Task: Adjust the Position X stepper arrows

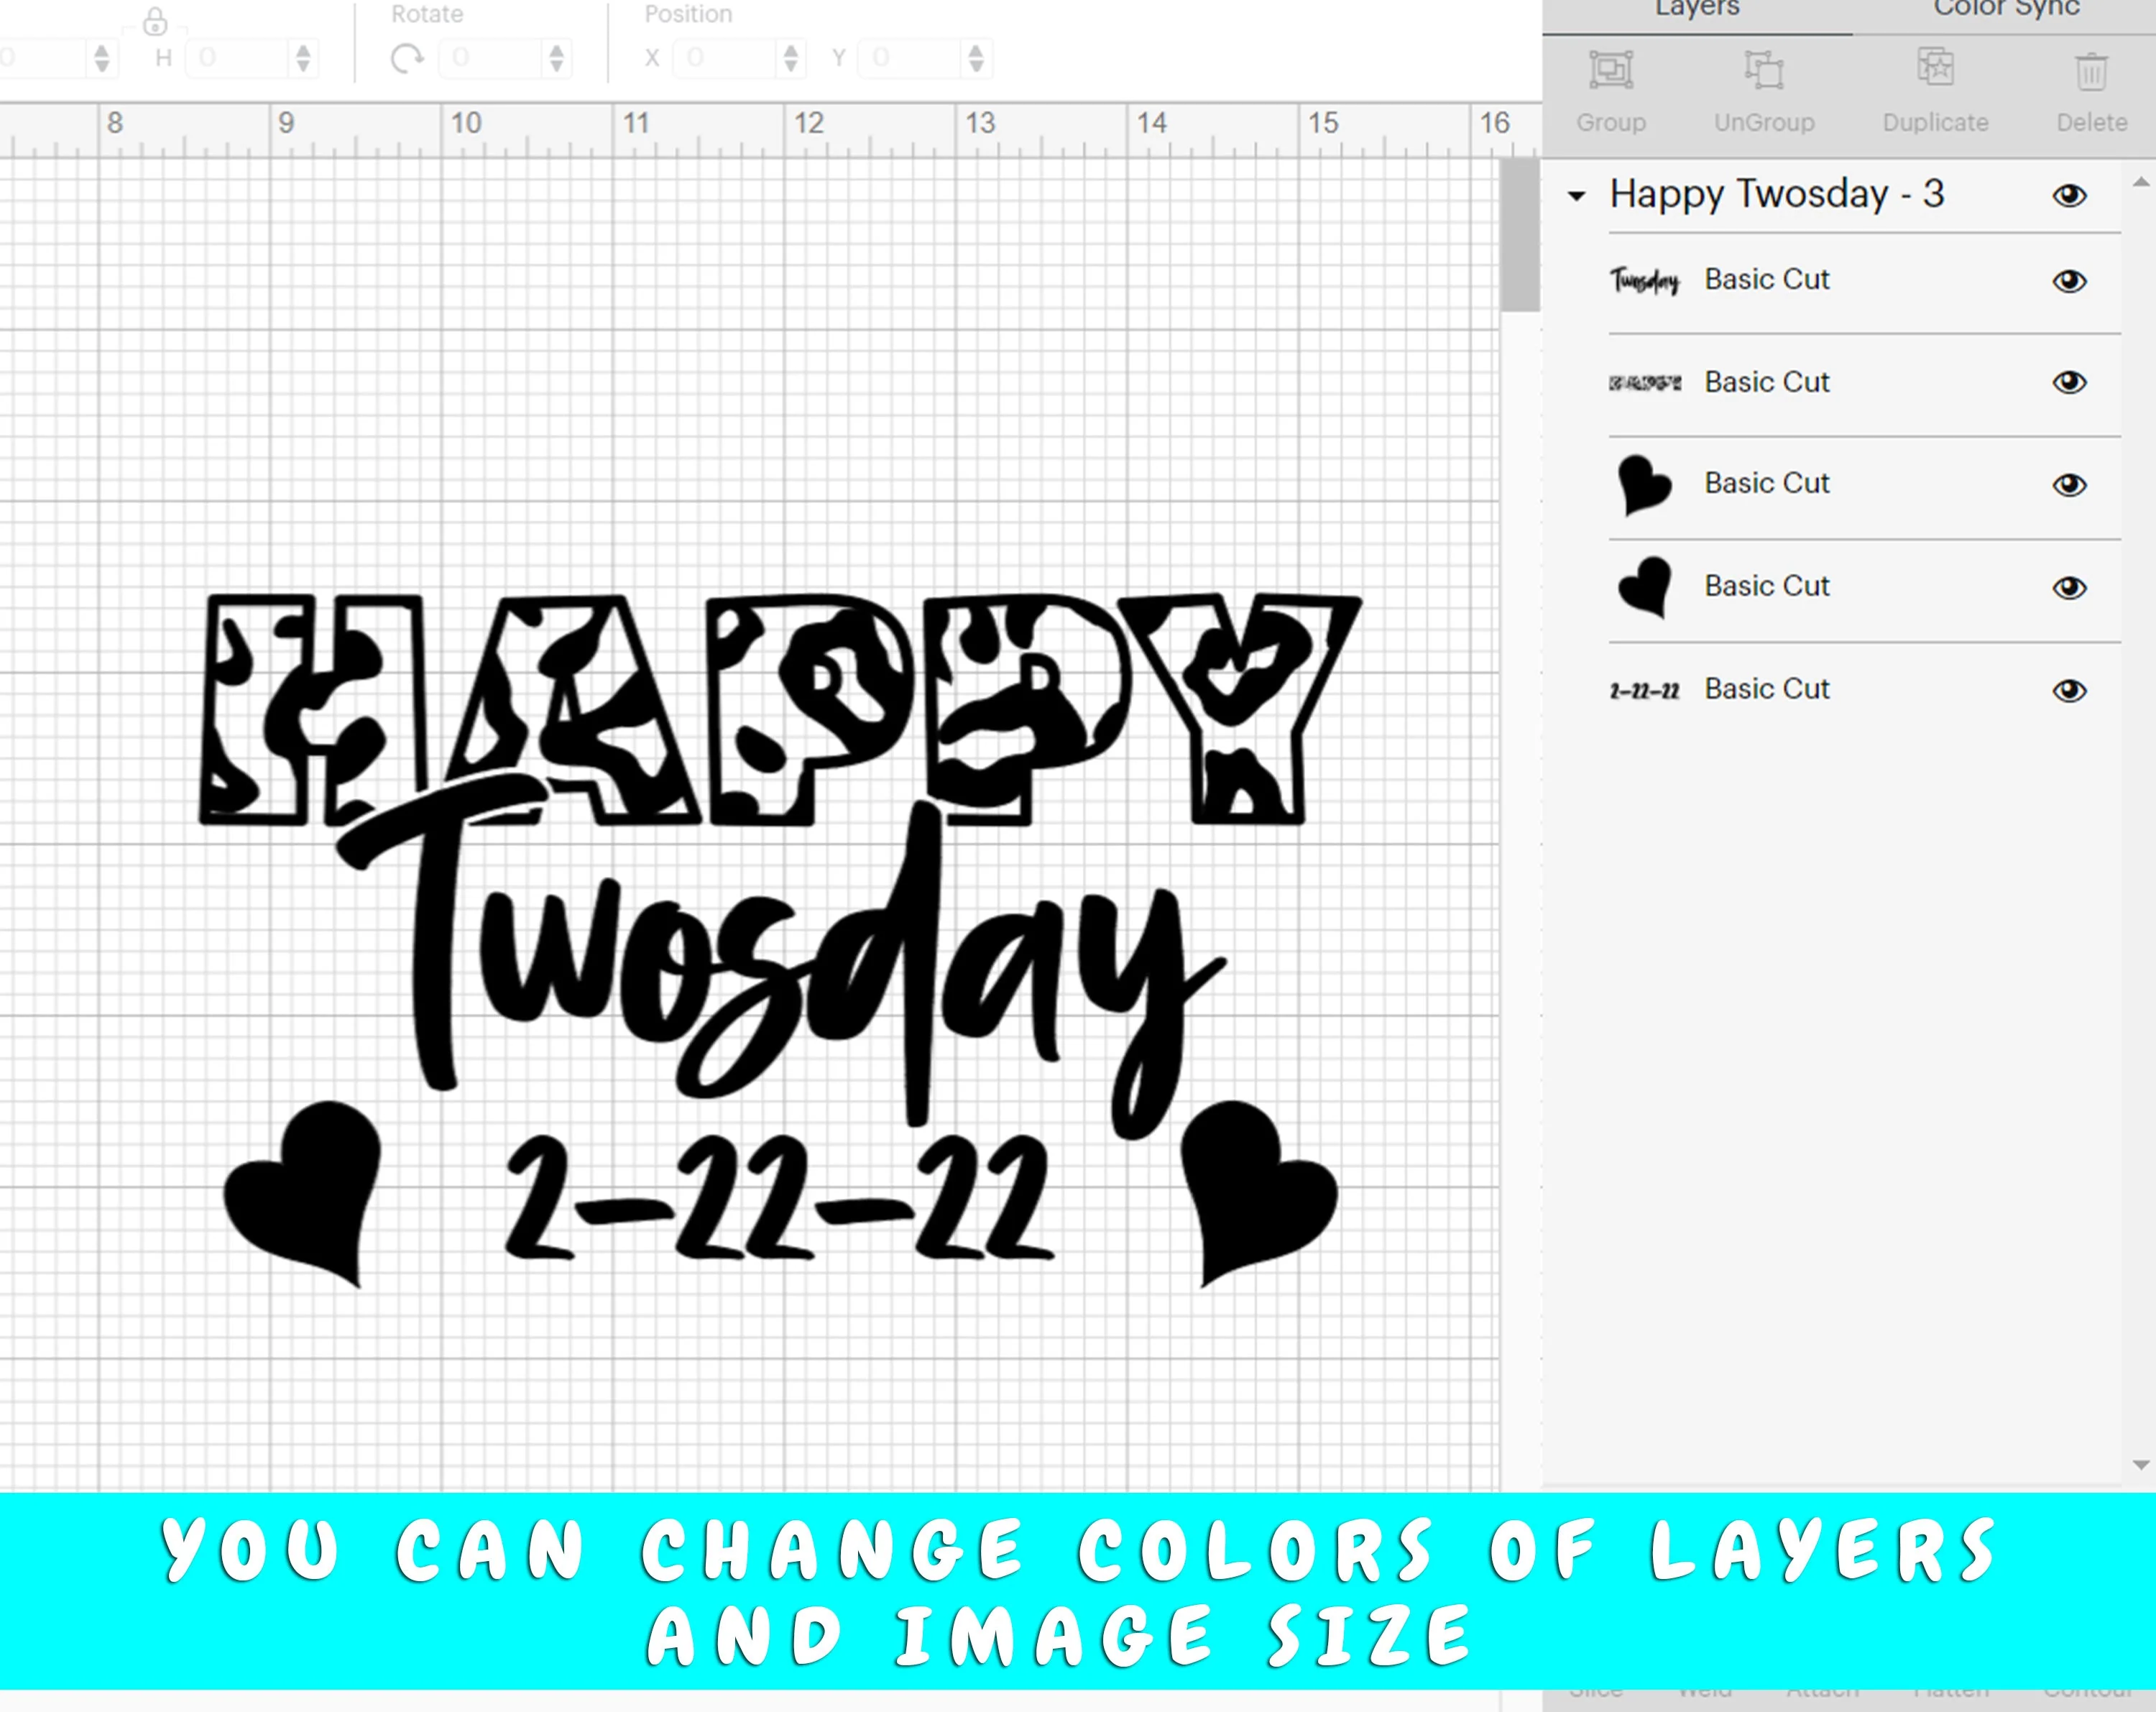Action: click(791, 58)
